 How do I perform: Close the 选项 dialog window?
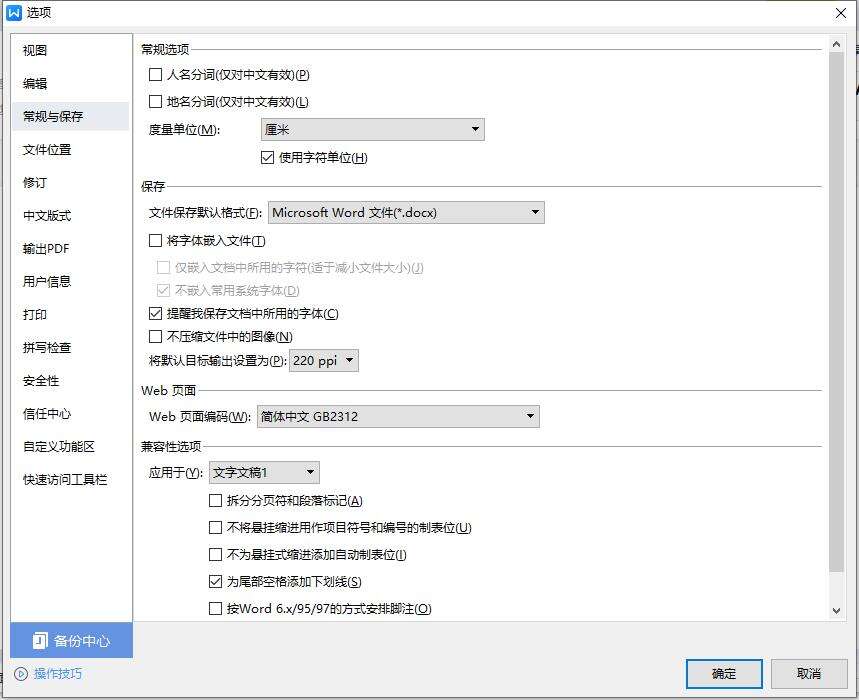(840, 13)
